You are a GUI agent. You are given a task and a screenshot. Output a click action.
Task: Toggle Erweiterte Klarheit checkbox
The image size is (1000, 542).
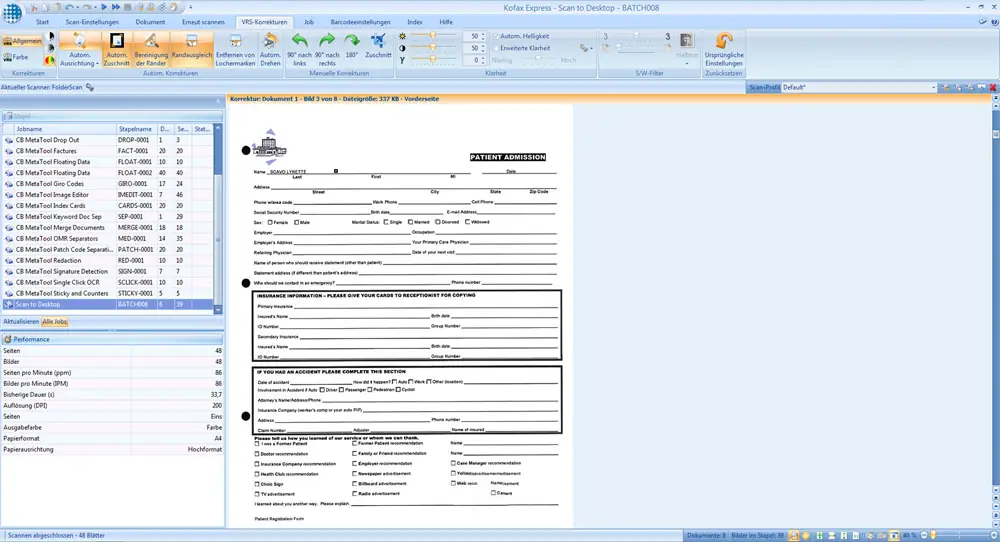(496, 48)
